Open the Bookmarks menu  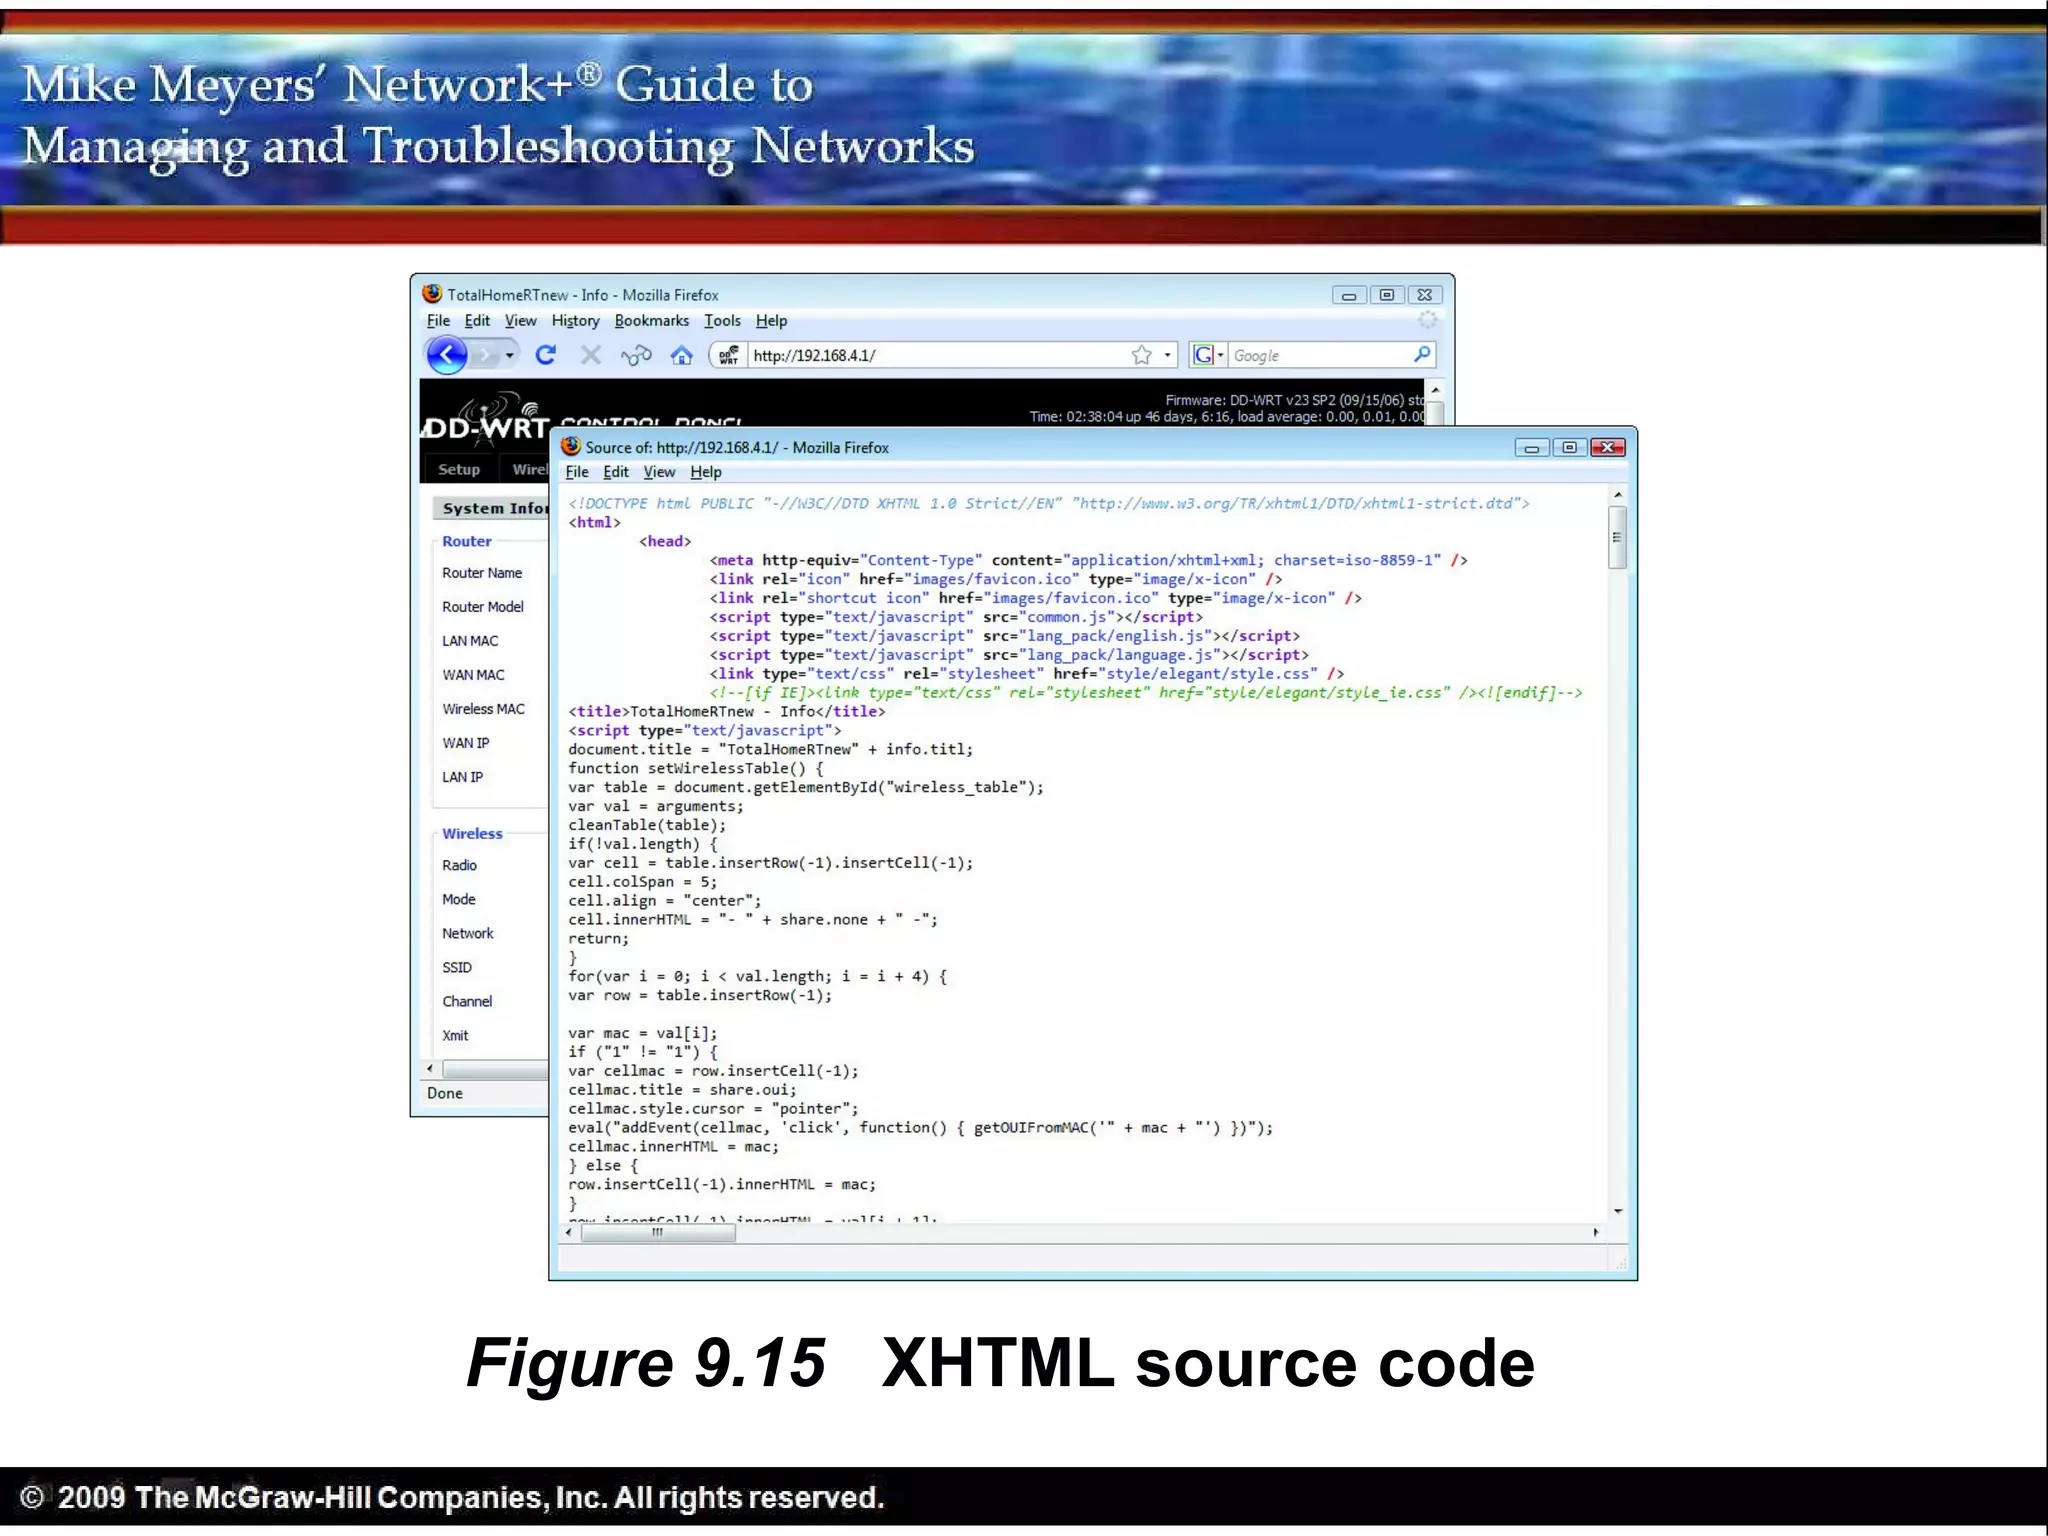click(x=651, y=321)
